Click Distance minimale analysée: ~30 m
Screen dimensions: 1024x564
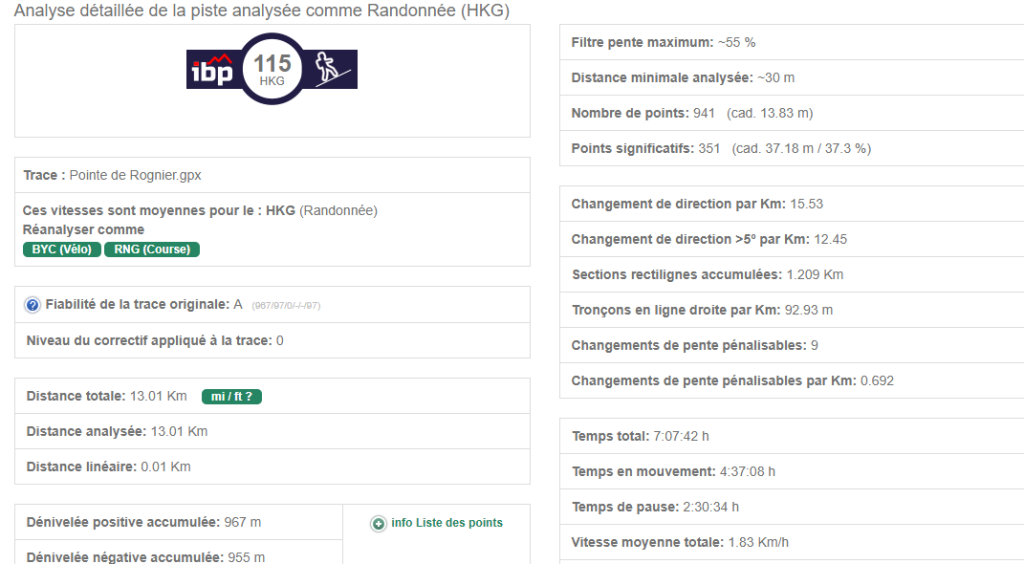pos(683,78)
